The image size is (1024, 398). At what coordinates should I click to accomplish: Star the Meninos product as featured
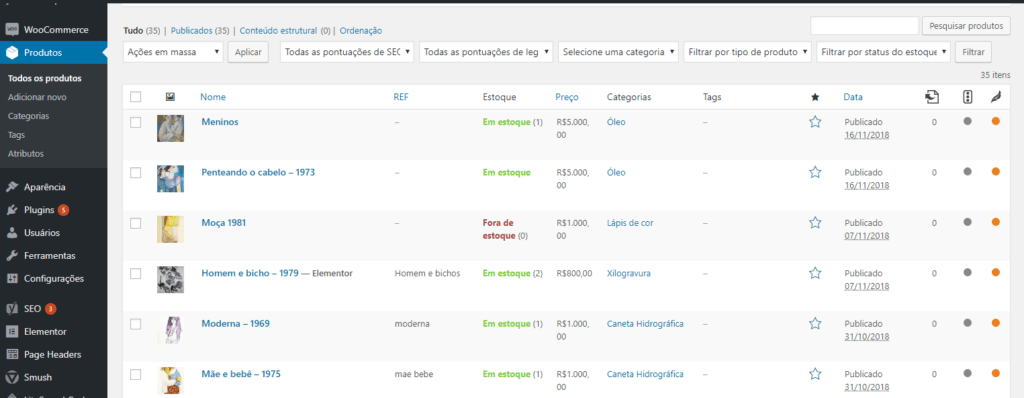click(814, 122)
